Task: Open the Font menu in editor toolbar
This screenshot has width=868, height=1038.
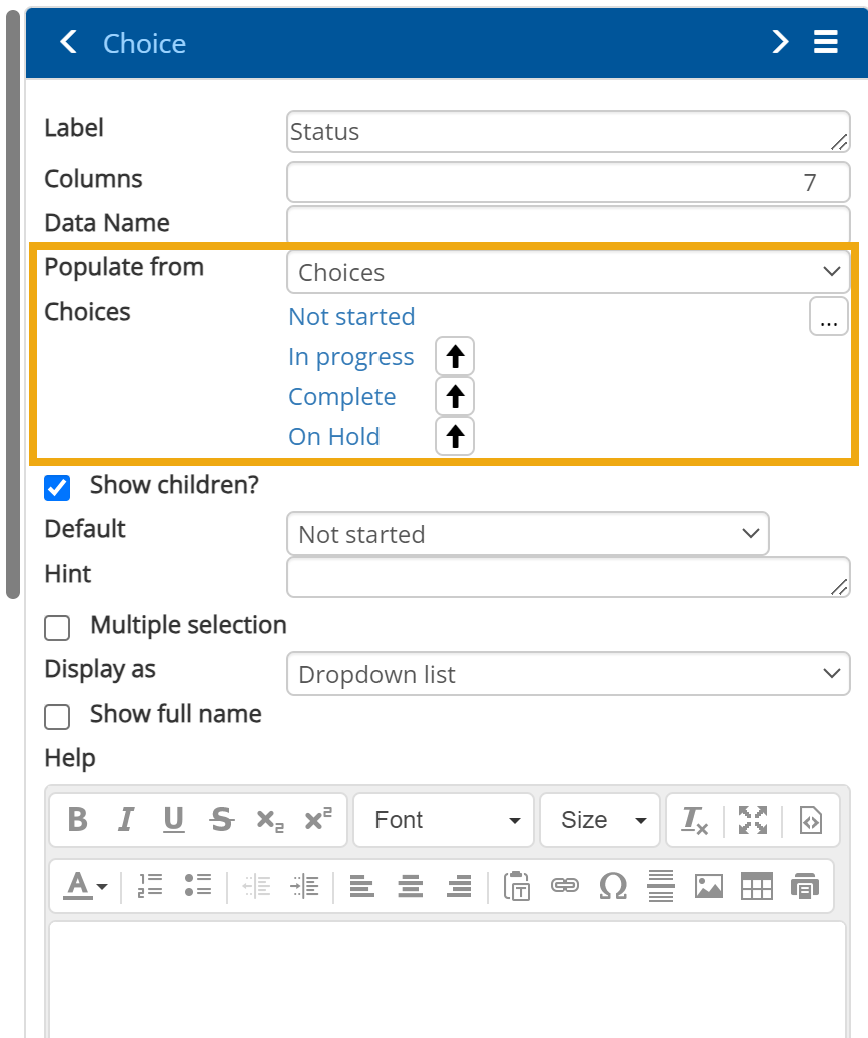Action: [x=445, y=820]
